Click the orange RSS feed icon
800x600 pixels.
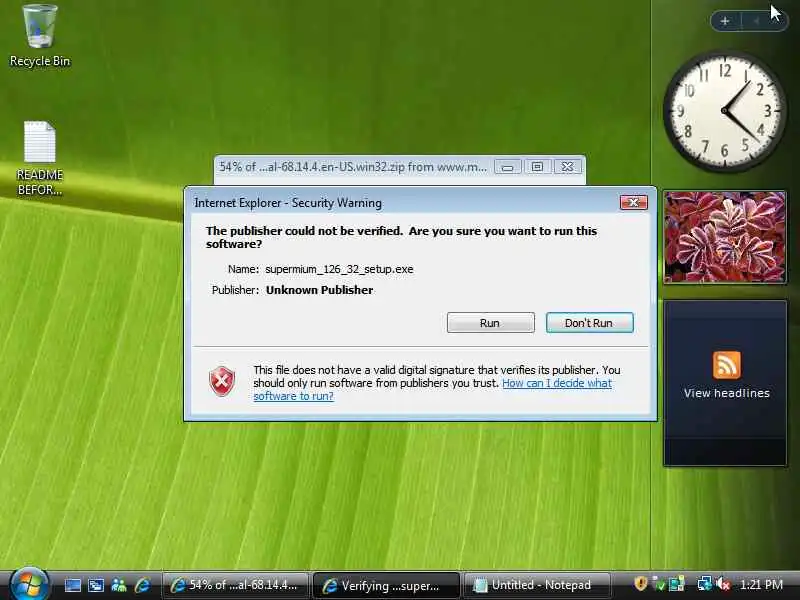point(727,365)
